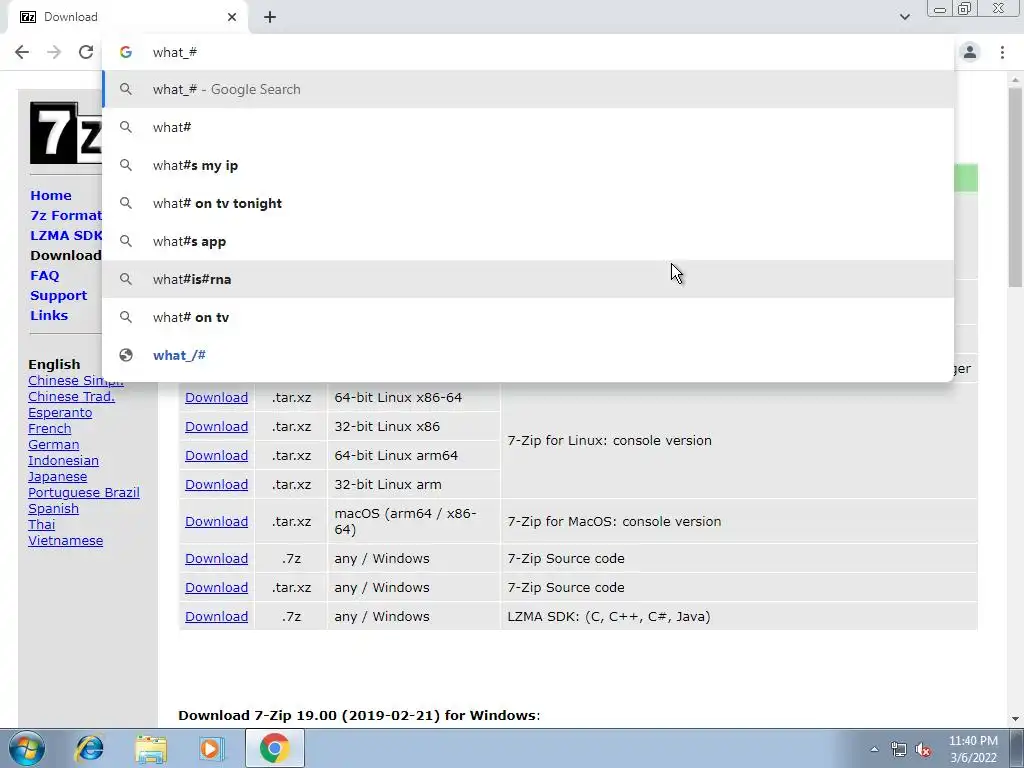Image resolution: width=1024 pixels, height=768 pixels.
Task: Switch language to Japanese
Action: 57,477
